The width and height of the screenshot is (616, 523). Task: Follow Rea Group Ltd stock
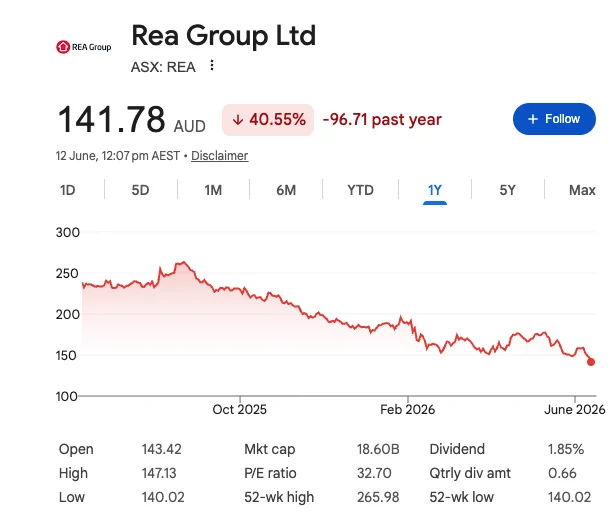coord(554,119)
